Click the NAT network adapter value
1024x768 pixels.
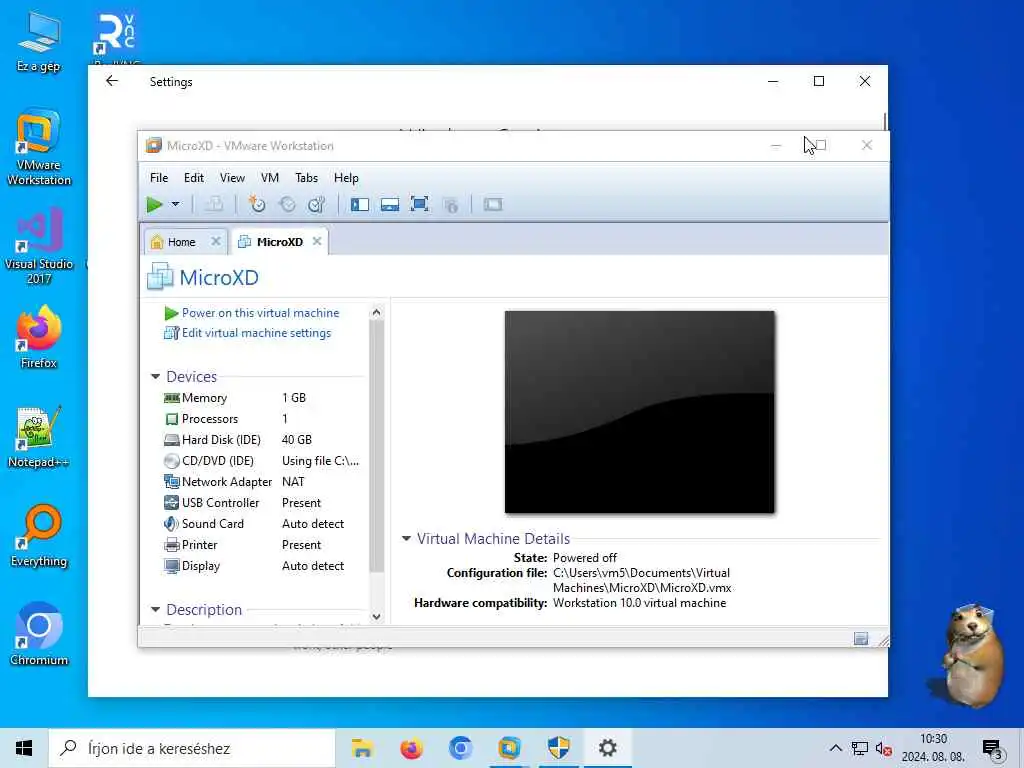pyautogui.click(x=293, y=481)
